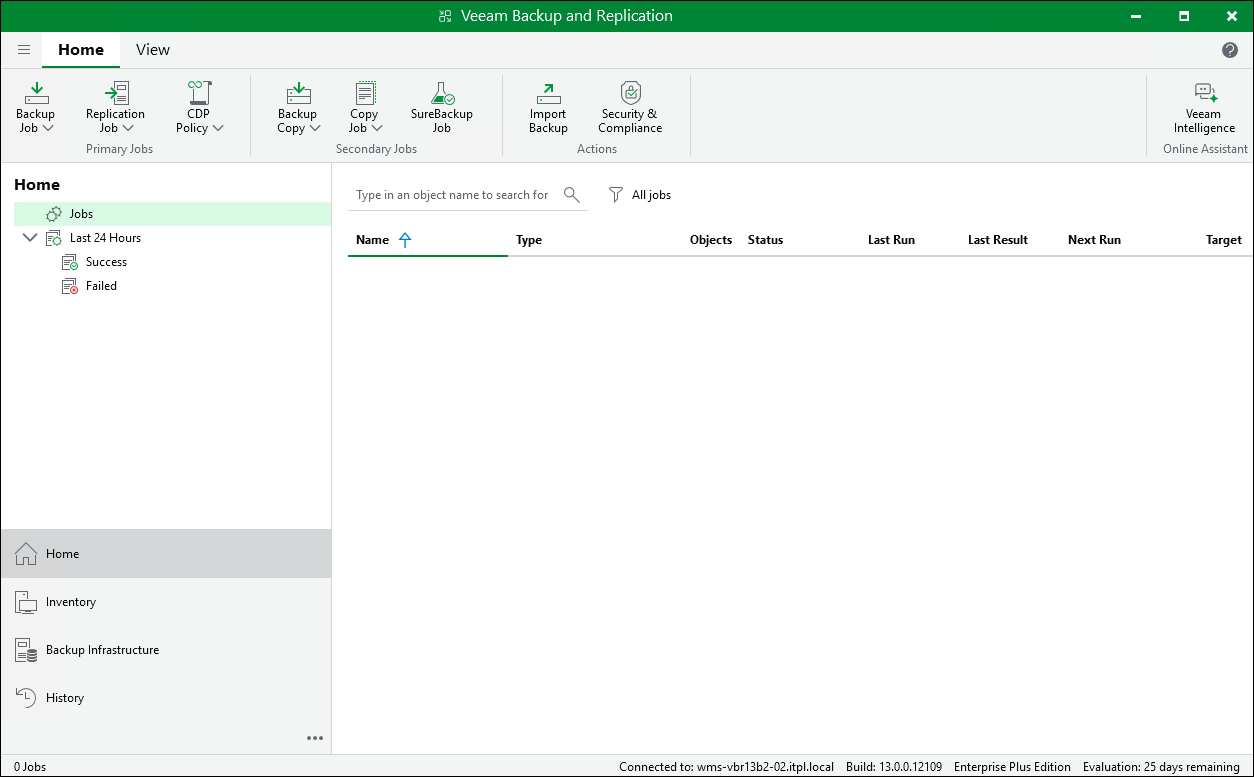Click the Name column sort arrow
The height and width of the screenshot is (777, 1254).
click(x=405, y=240)
